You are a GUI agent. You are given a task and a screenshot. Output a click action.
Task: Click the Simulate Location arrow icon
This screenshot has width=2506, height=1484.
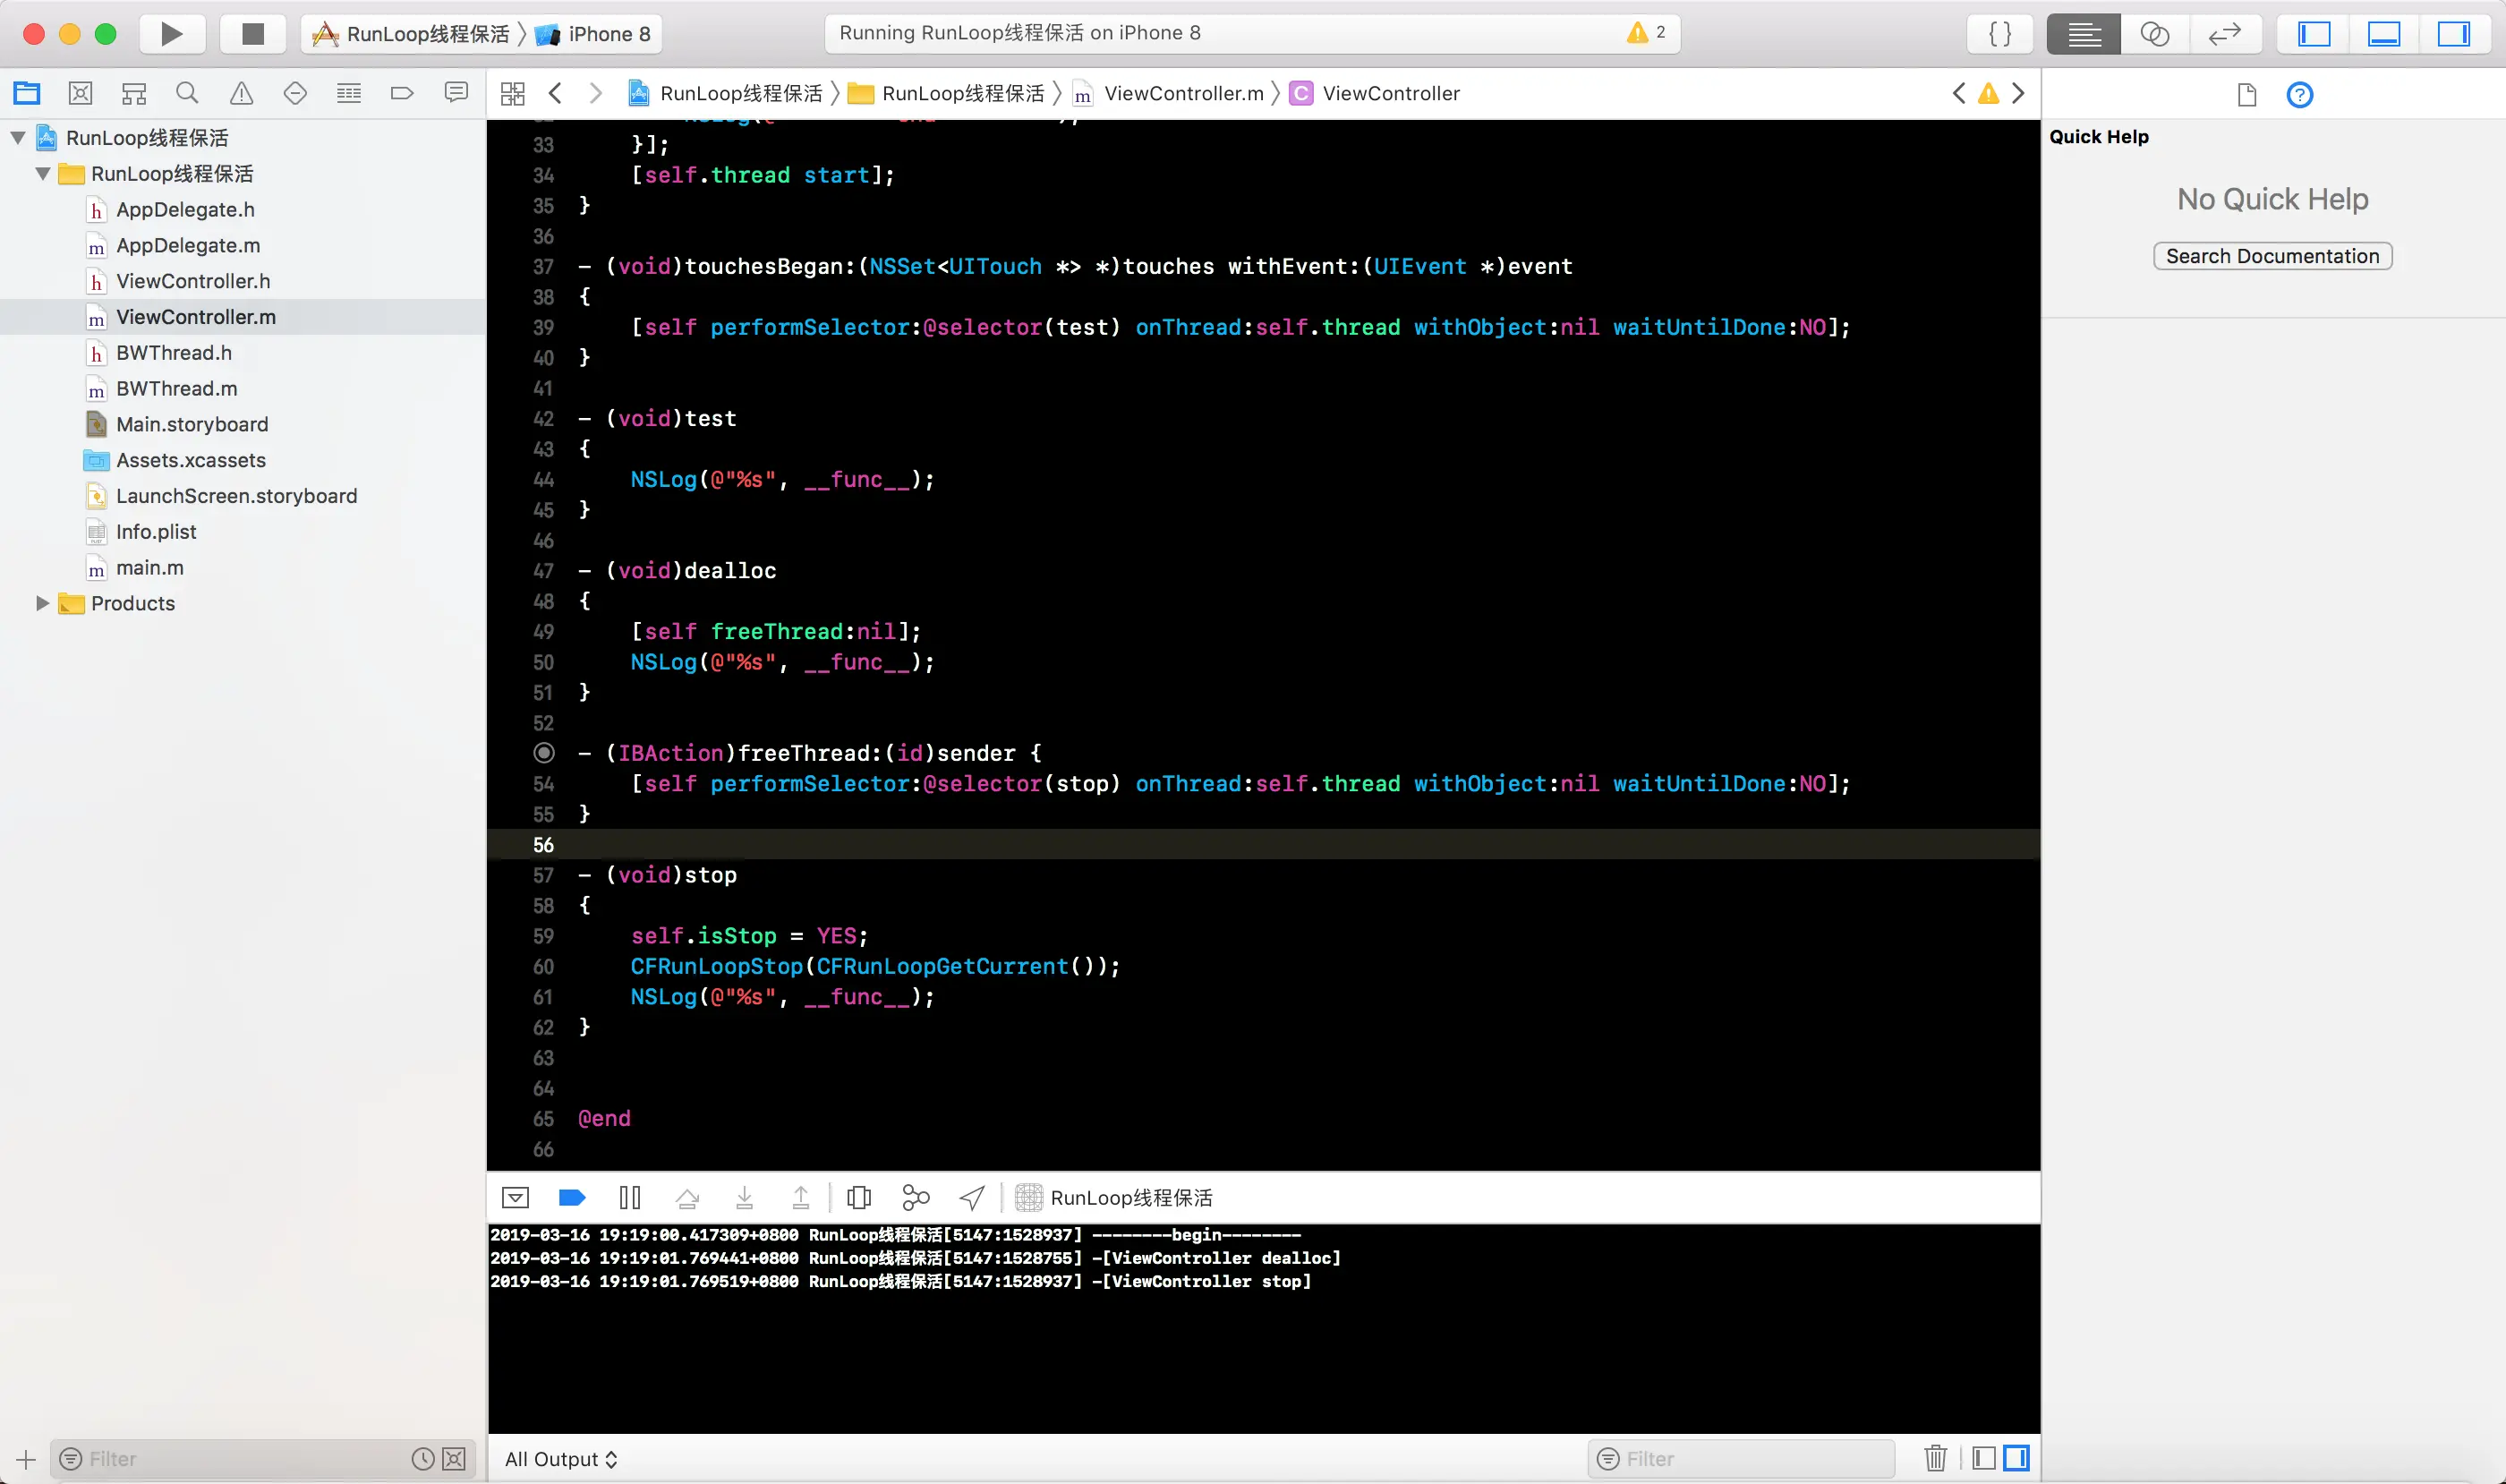(971, 1197)
